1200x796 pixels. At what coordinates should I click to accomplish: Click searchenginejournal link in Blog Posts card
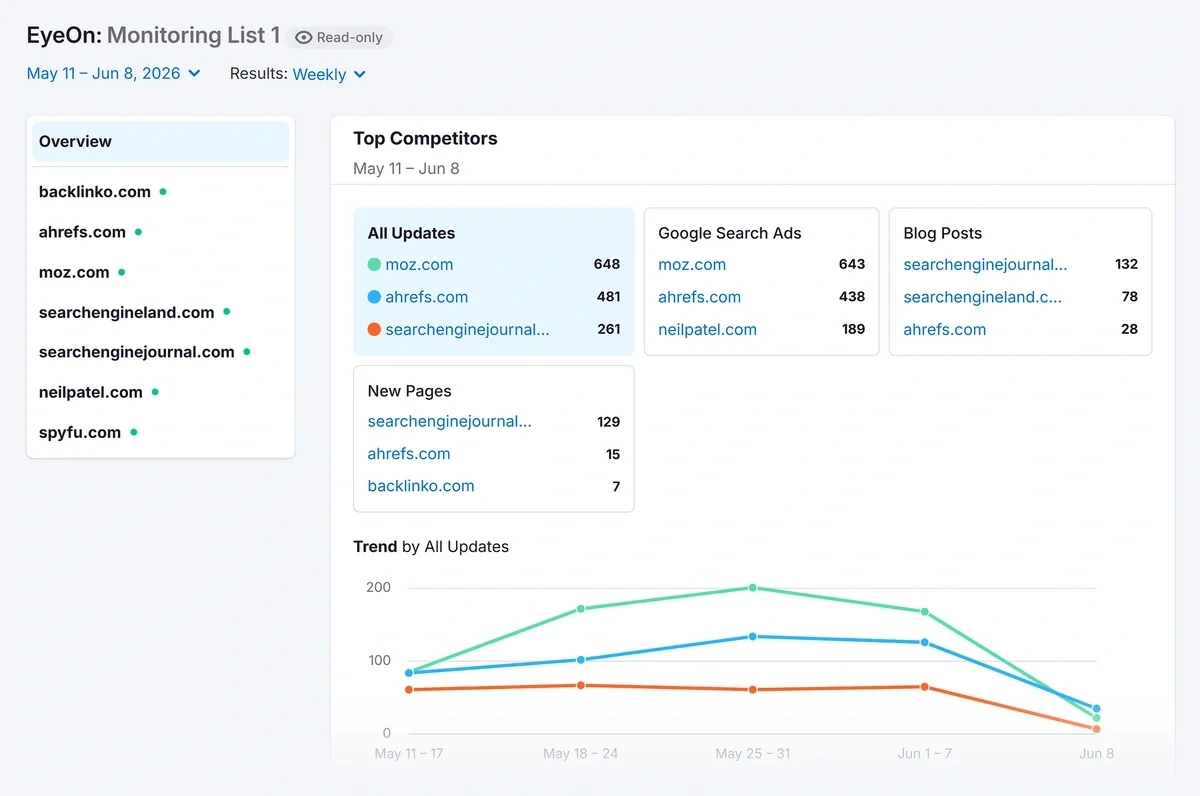point(985,265)
